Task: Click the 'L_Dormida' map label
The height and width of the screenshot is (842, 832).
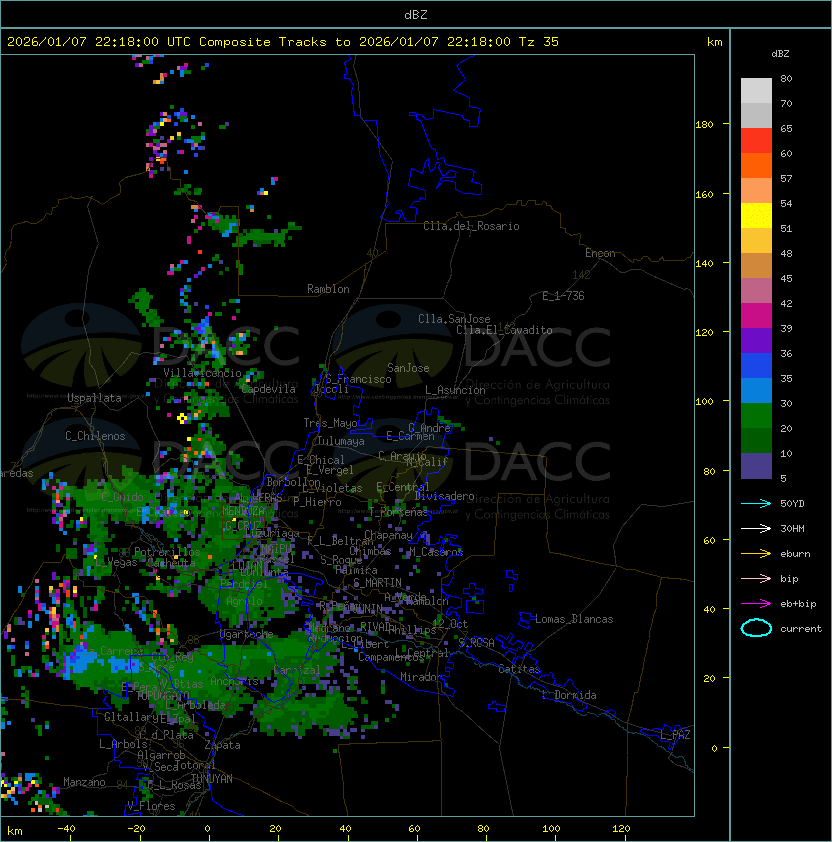Action: click(569, 695)
